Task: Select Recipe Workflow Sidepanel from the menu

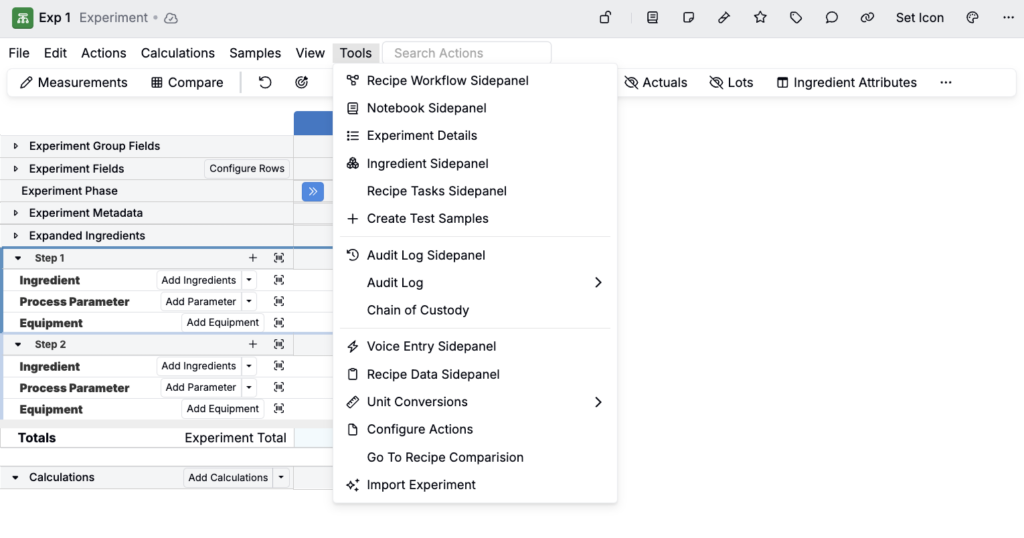Action: (x=447, y=80)
